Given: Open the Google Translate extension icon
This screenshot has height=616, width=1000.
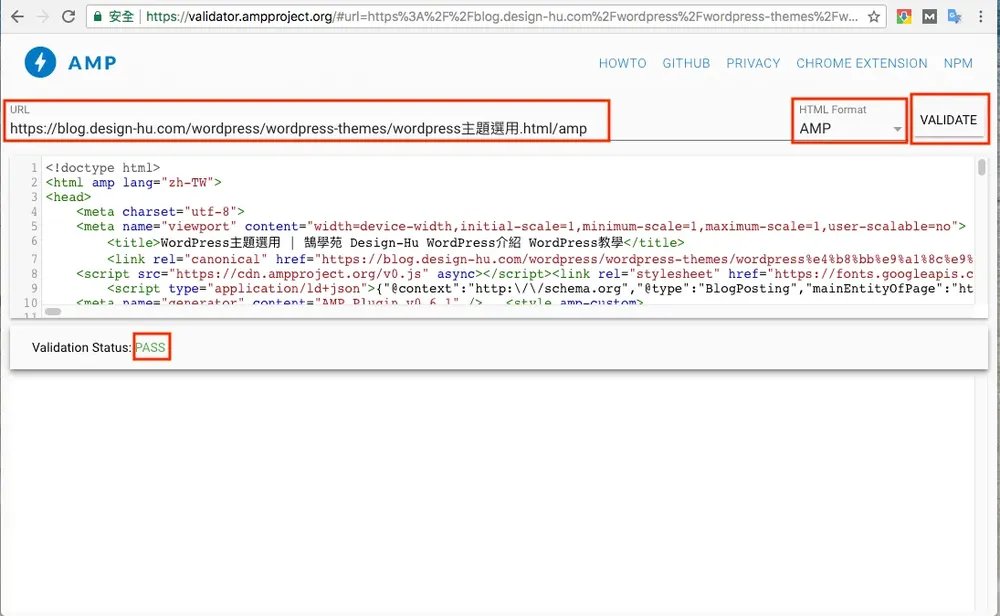Looking at the screenshot, I should [x=955, y=17].
